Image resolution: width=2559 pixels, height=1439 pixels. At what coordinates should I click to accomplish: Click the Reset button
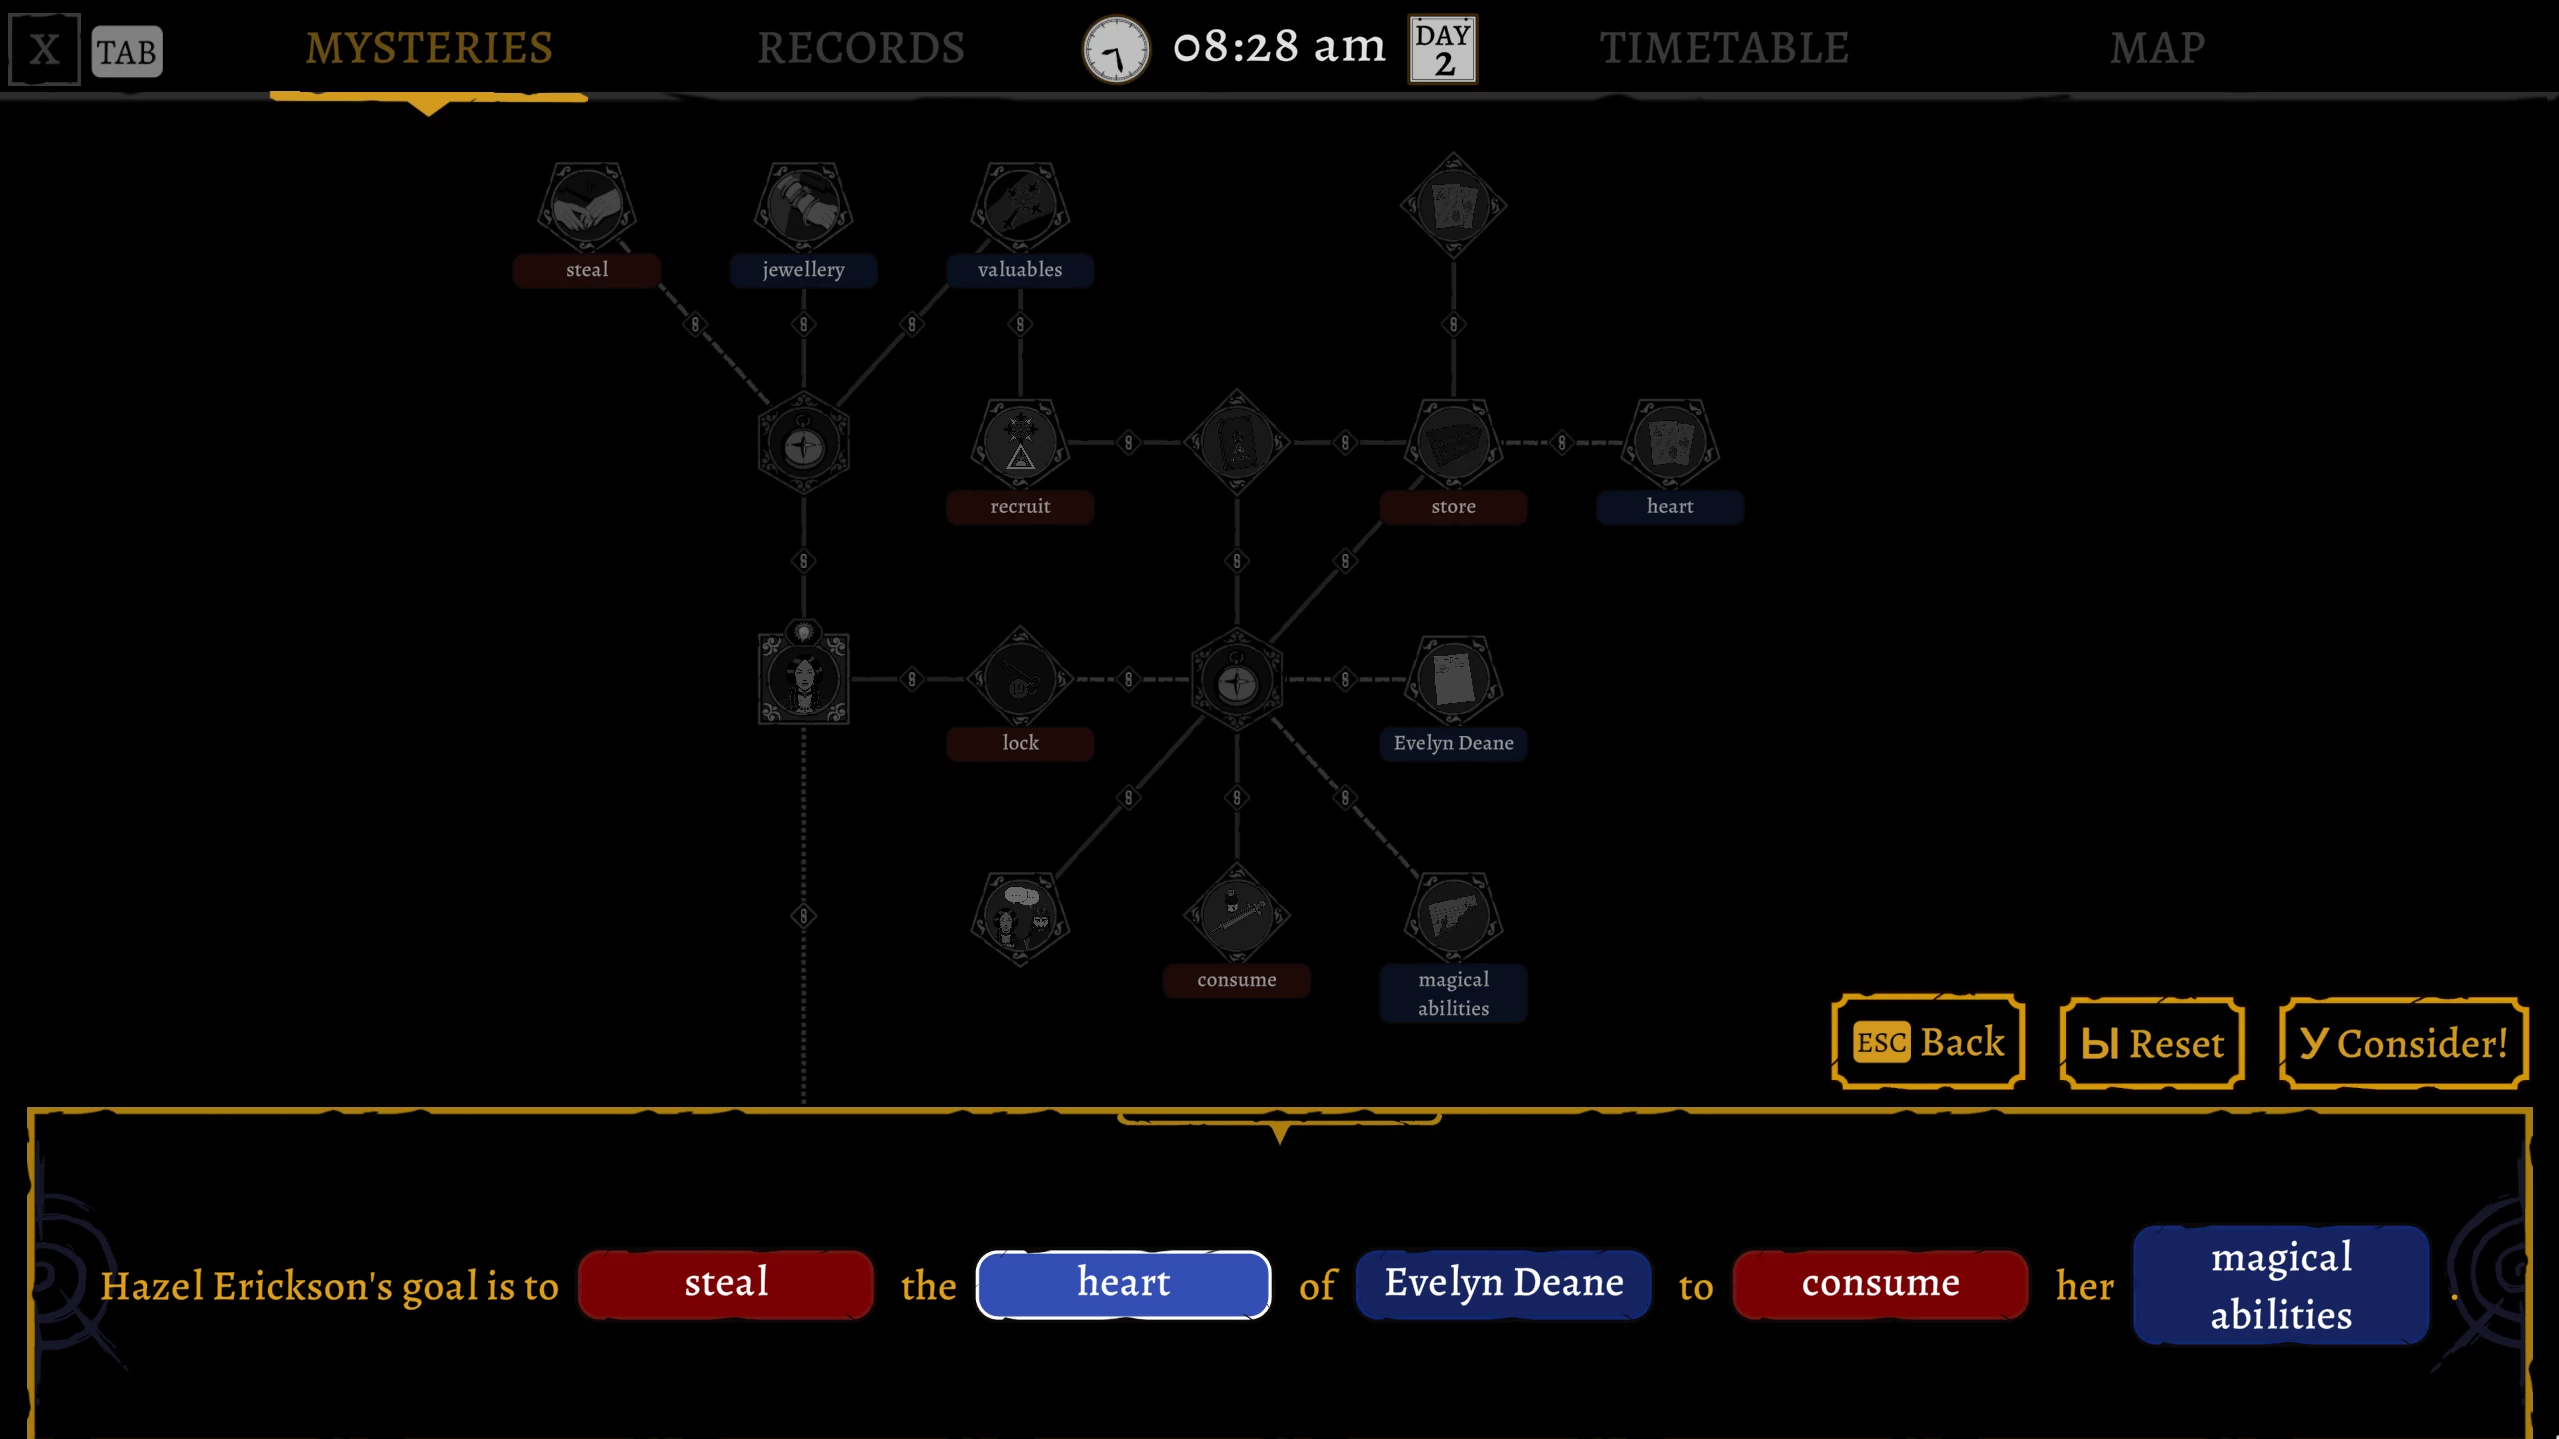[x=2152, y=1043]
